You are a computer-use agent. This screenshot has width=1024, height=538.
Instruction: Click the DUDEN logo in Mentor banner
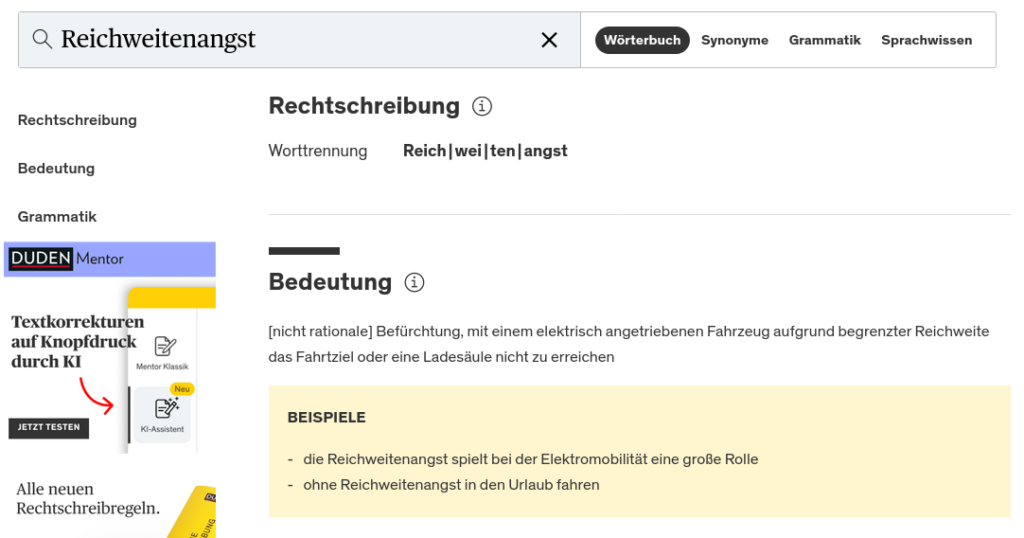(x=40, y=259)
